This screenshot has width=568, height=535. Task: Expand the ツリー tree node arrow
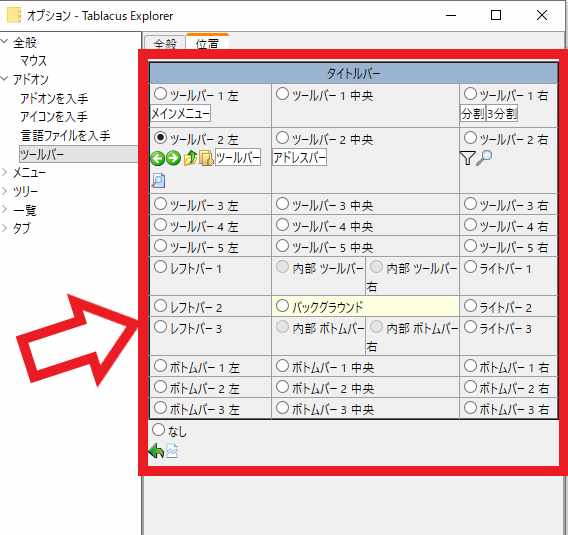pos(4,191)
